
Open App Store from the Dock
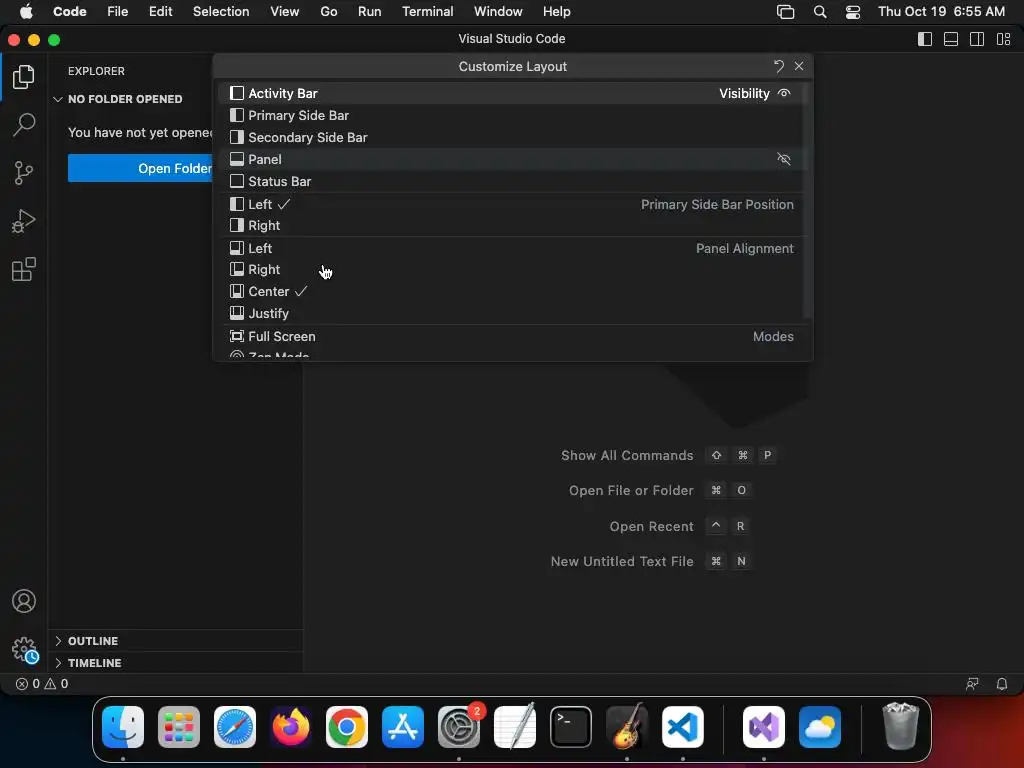pyautogui.click(x=403, y=727)
